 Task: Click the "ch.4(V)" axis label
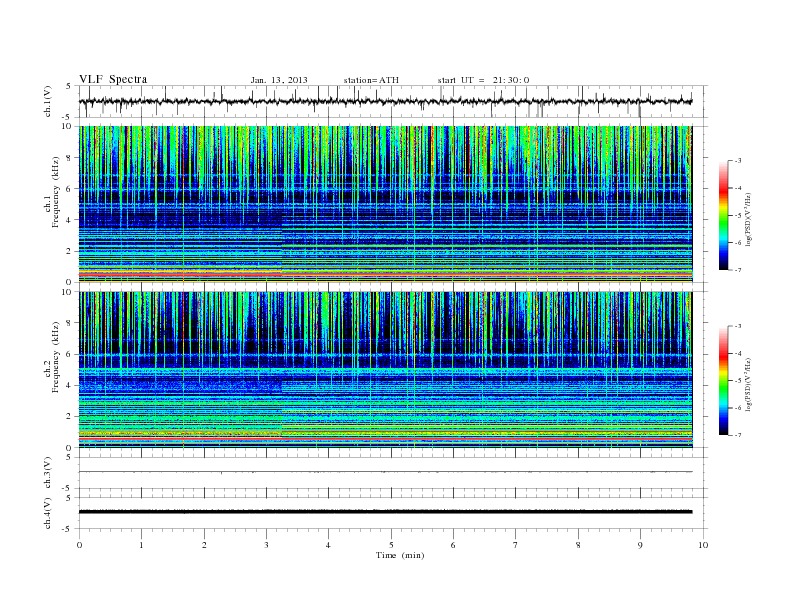pyautogui.click(x=47, y=513)
